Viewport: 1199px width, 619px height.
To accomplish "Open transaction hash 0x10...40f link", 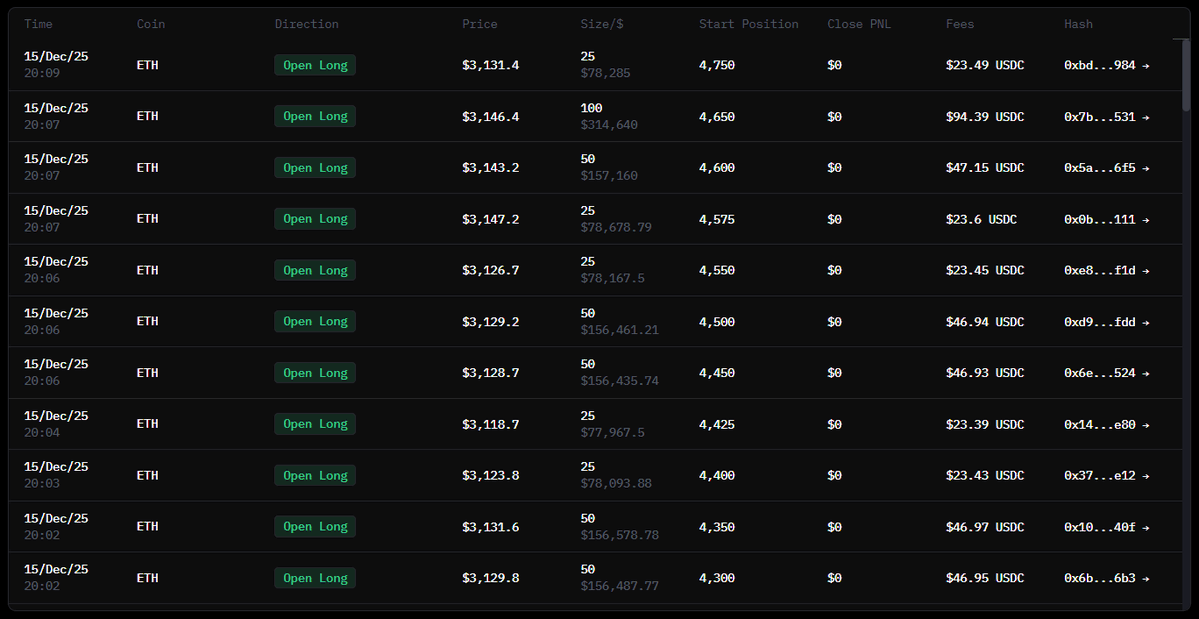I will click(x=1100, y=527).
